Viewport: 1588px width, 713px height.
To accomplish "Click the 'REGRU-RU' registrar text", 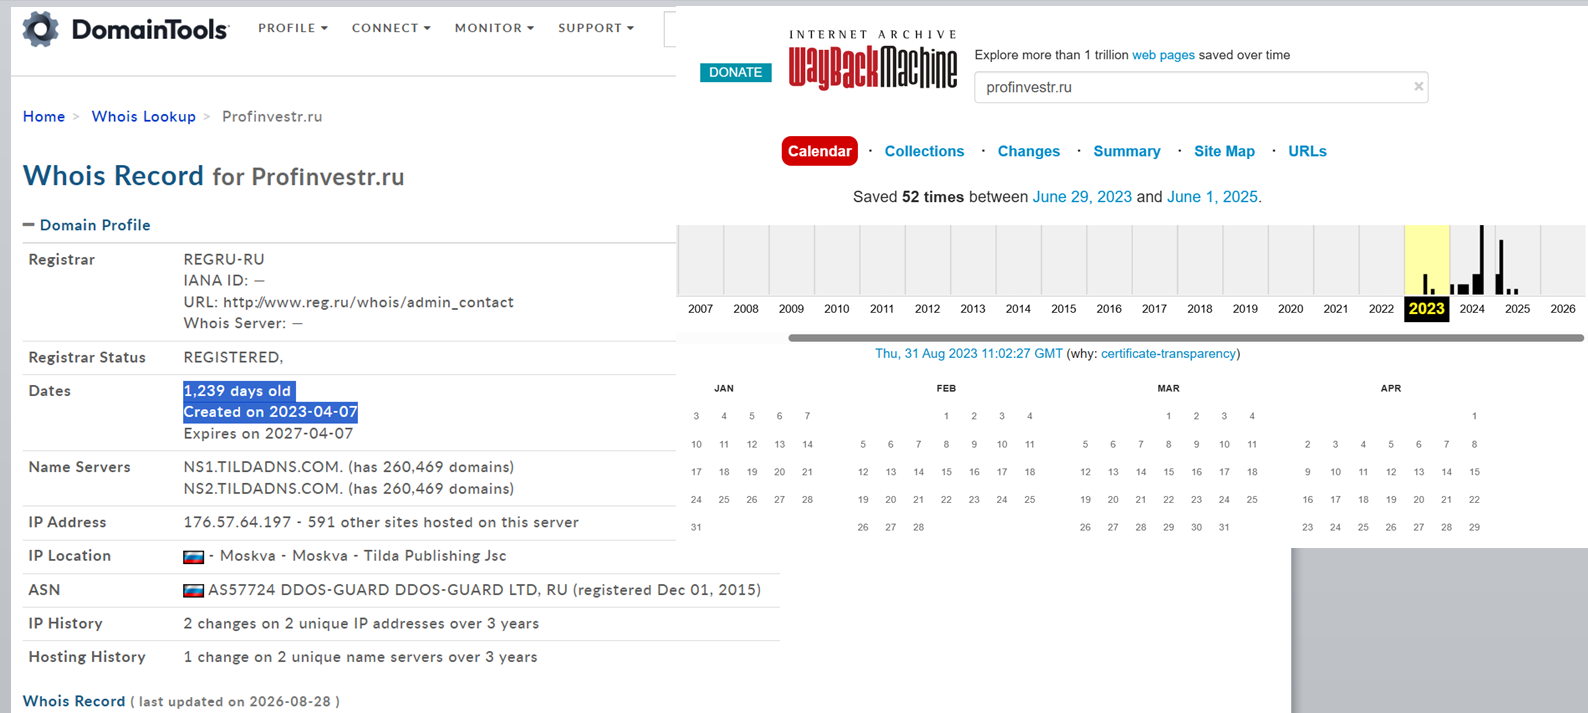I will click(224, 260).
